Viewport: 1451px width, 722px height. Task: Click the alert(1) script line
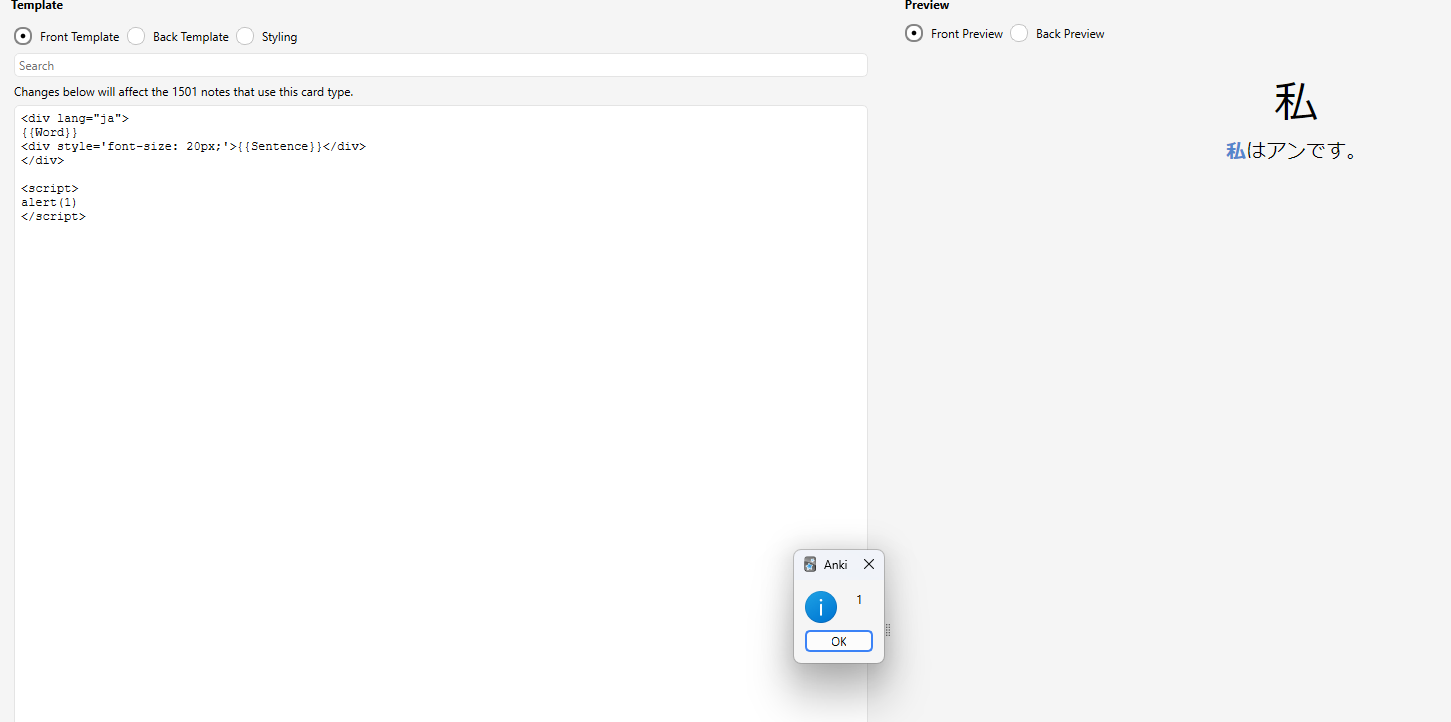pyautogui.click(x=49, y=202)
